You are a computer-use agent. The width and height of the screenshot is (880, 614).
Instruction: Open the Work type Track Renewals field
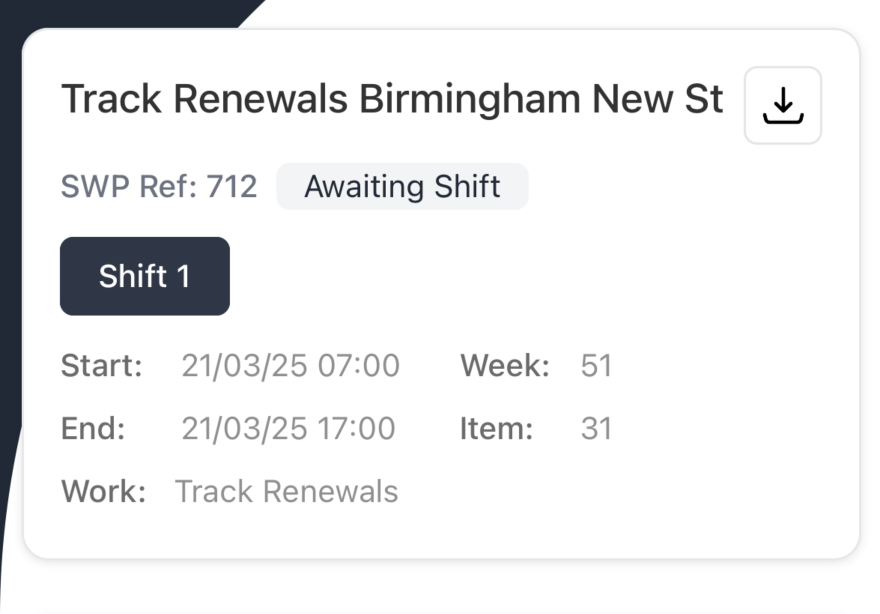[x=286, y=492]
